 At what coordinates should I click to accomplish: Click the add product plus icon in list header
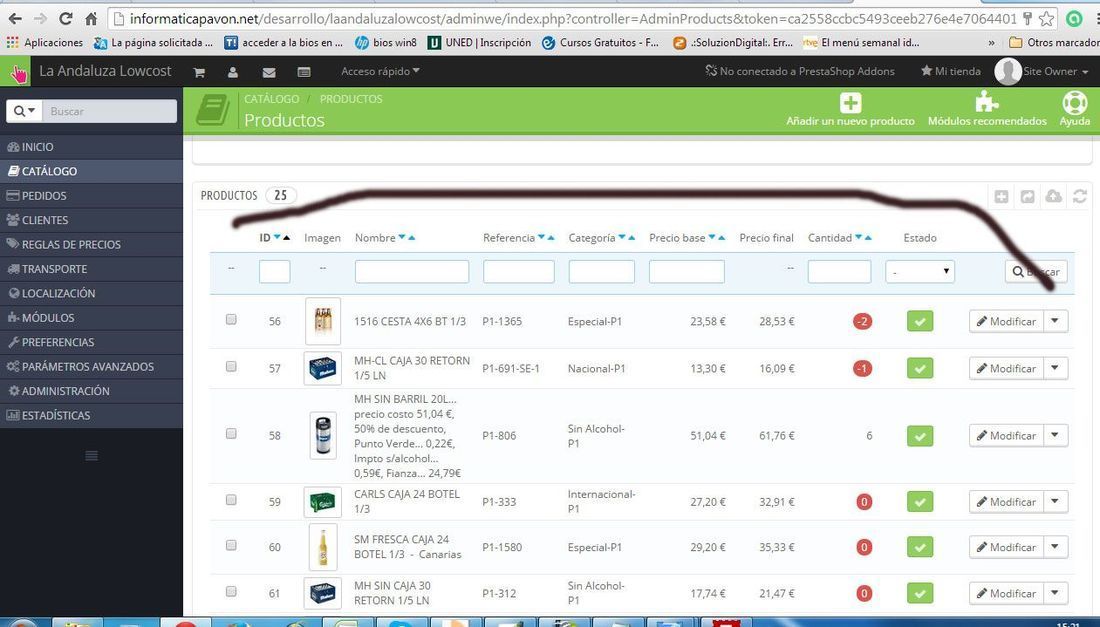pyautogui.click(x=1002, y=196)
